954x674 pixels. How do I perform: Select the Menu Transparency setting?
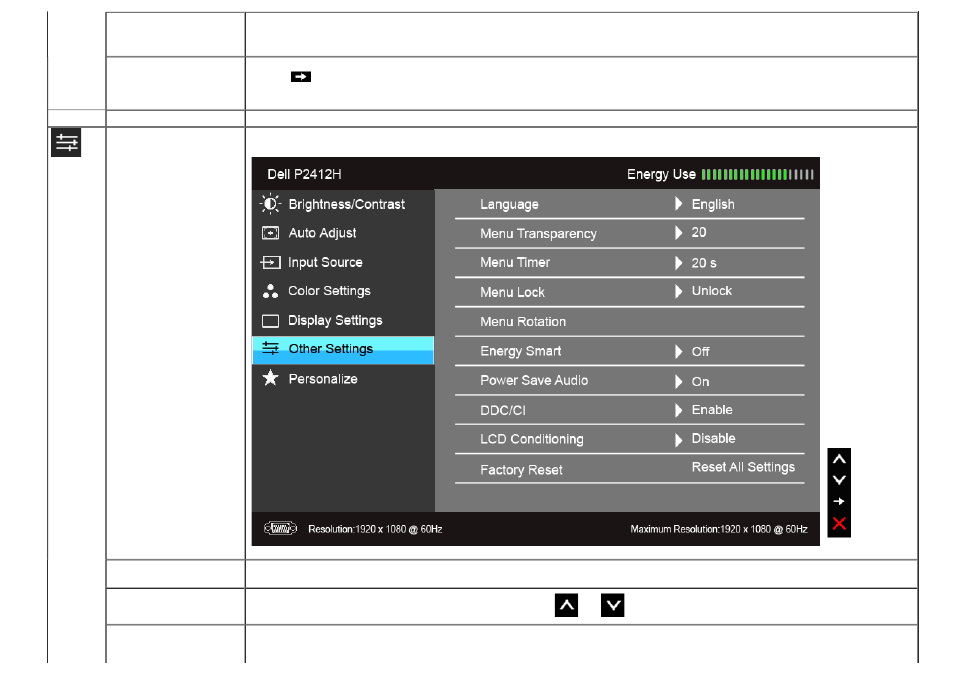point(630,234)
